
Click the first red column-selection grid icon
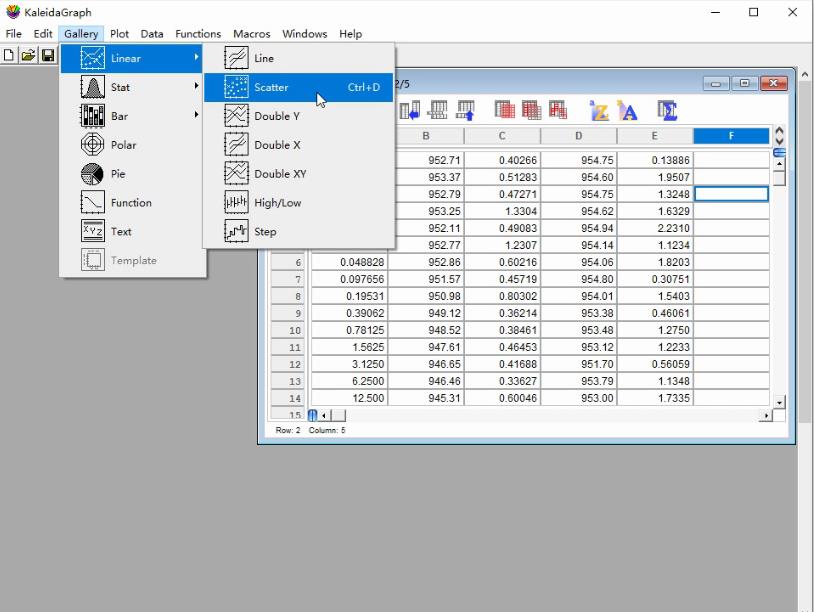(504, 110)
